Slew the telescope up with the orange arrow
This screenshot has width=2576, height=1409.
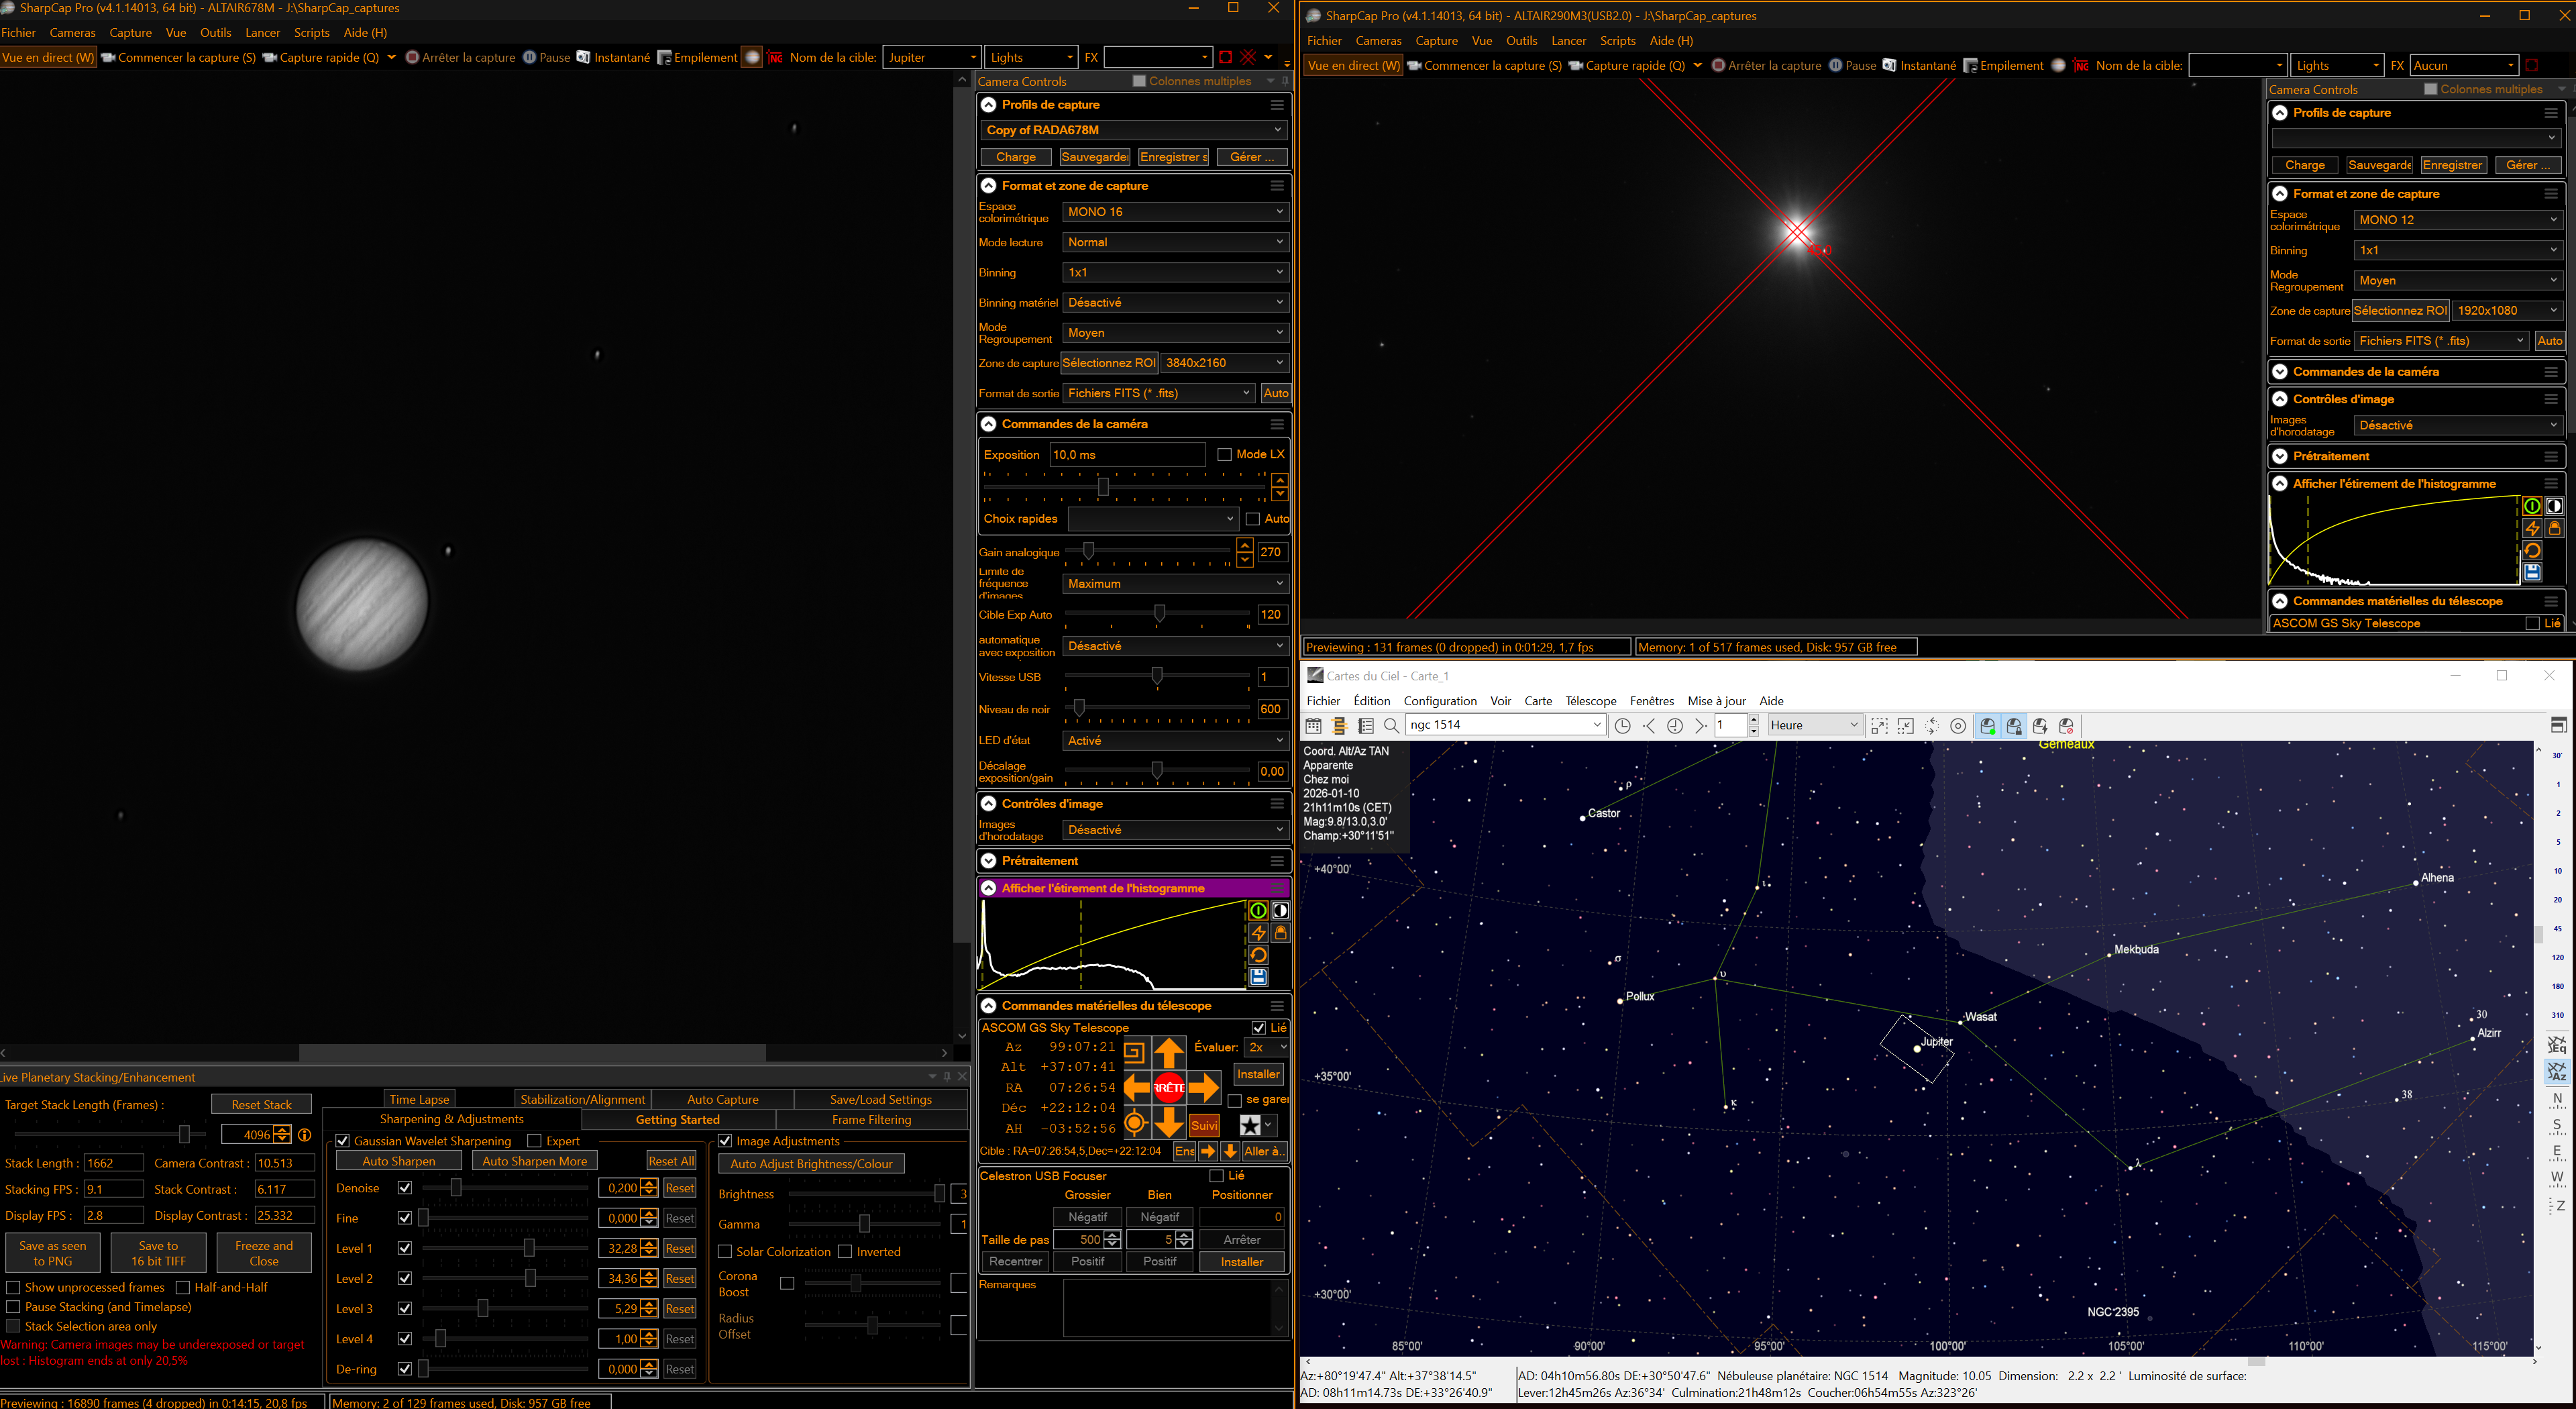click(1168, 1053)
